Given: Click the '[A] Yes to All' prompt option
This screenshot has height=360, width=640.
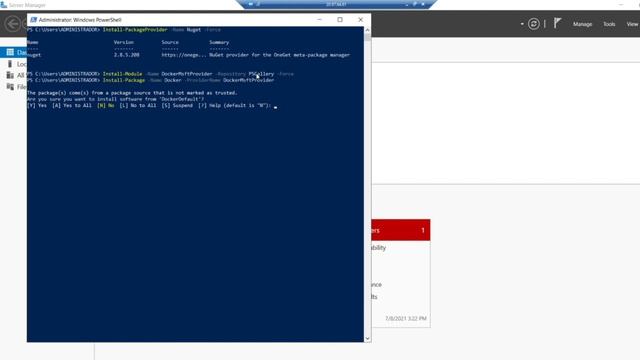Looking at the screenshot, I should [72, 105].
